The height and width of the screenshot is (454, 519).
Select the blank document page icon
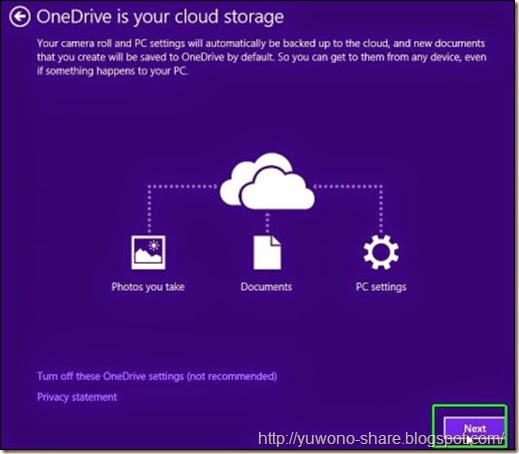click(267, 252)
